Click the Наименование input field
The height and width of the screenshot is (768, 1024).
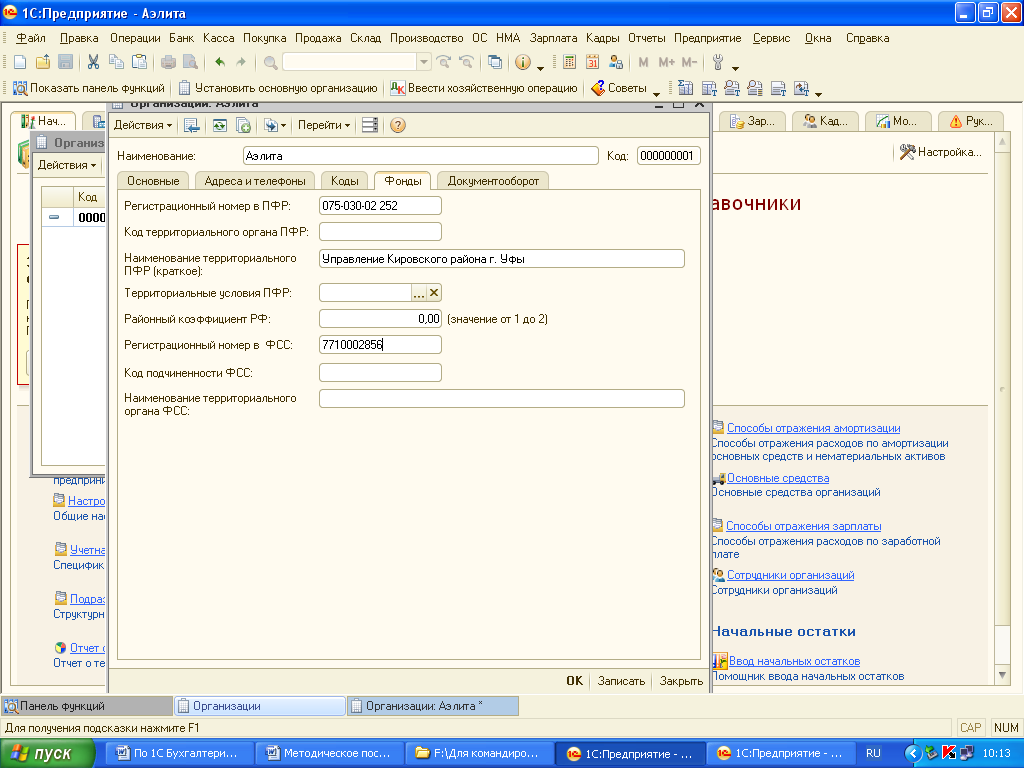pos(421,156)
